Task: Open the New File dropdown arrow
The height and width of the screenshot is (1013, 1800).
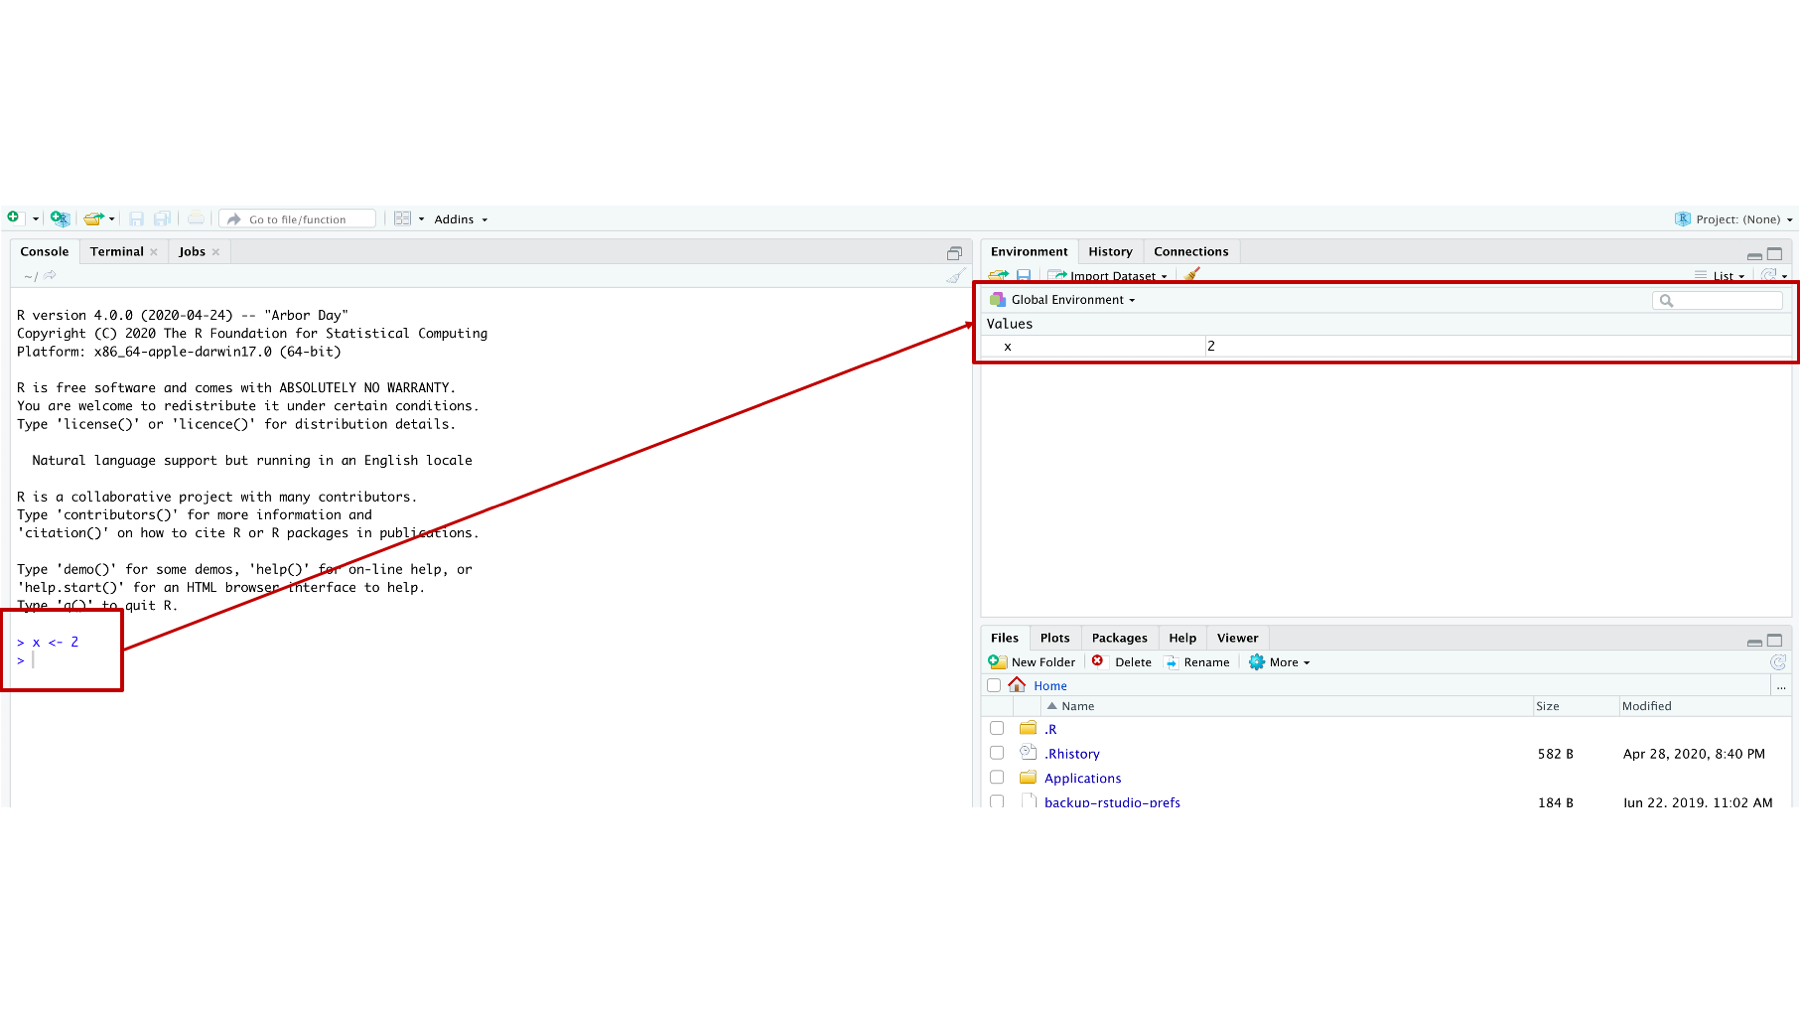Action: pyautogui.click(x=35, y=219)
